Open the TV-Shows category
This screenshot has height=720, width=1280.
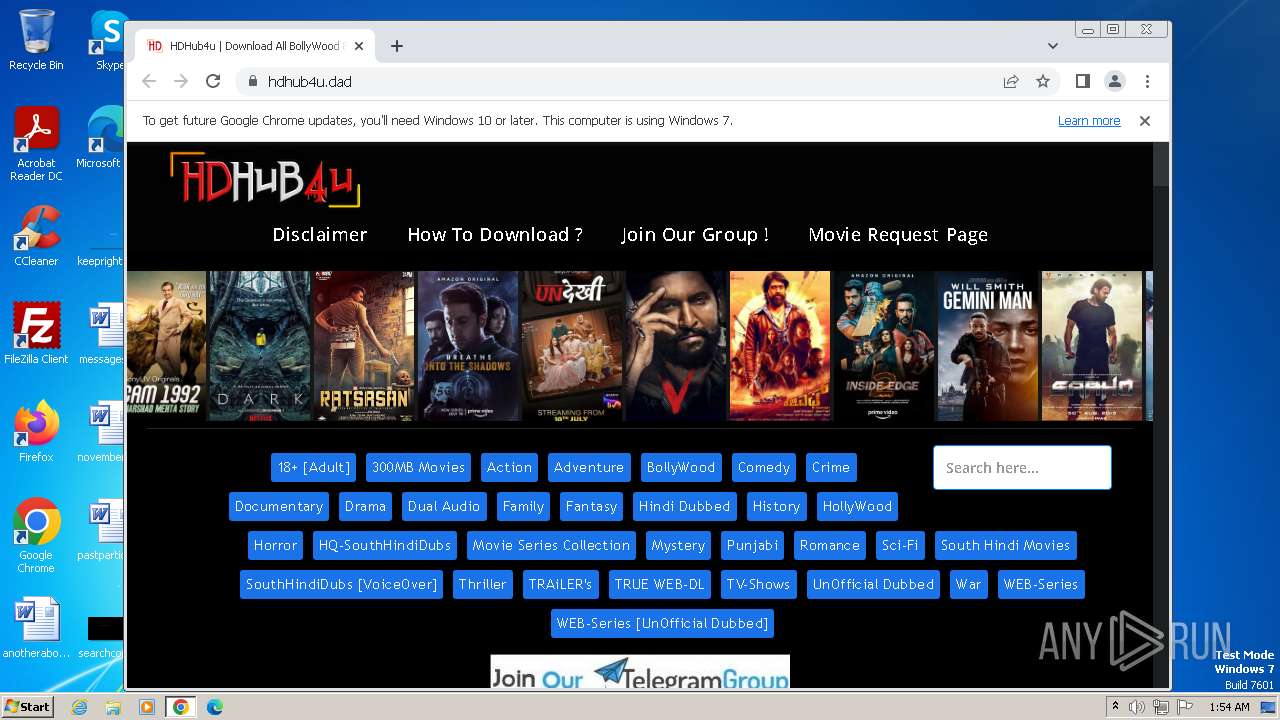coord(758,584)
